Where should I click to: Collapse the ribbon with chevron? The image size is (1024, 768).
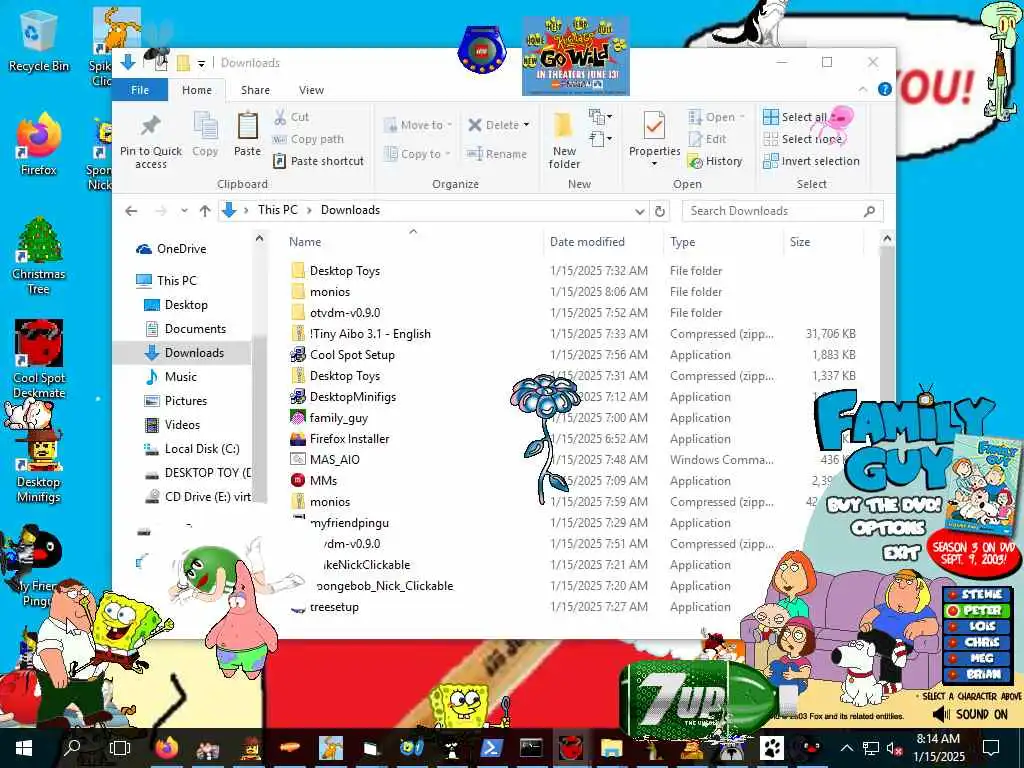coord(863,89)
